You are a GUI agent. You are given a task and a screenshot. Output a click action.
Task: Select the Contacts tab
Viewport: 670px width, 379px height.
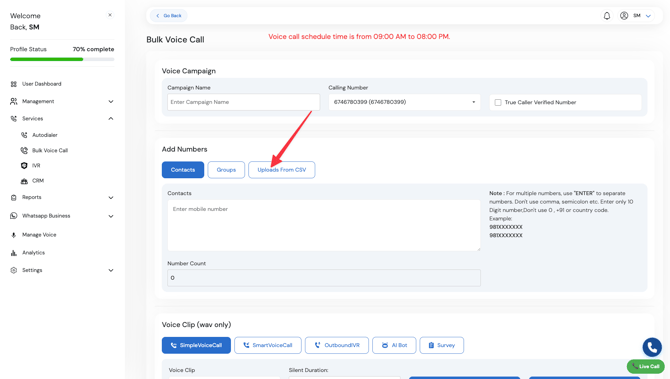183,170
